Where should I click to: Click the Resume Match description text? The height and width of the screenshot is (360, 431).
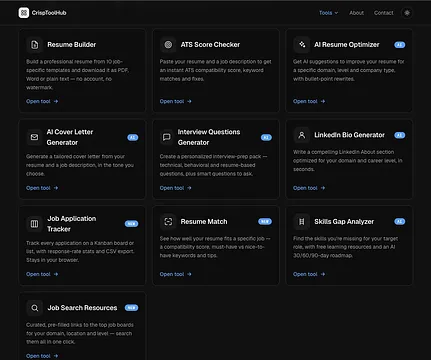[215, 247]
